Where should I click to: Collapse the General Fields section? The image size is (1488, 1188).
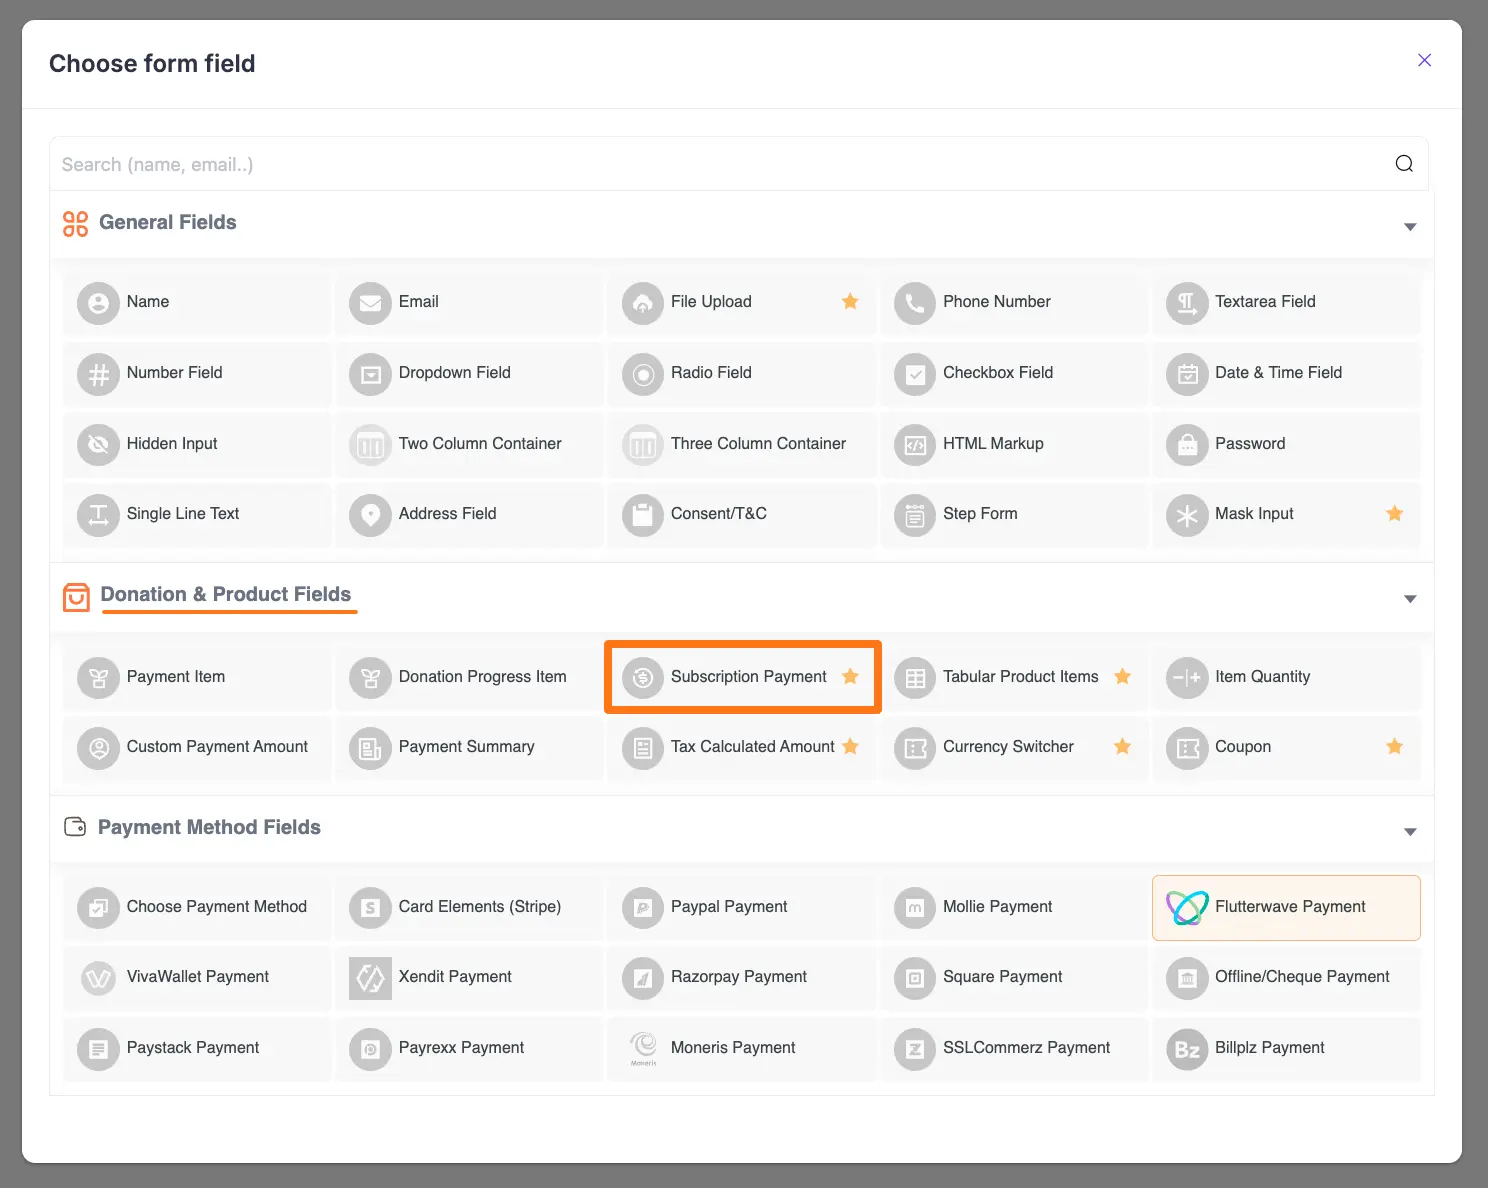tap(1410, 226)
